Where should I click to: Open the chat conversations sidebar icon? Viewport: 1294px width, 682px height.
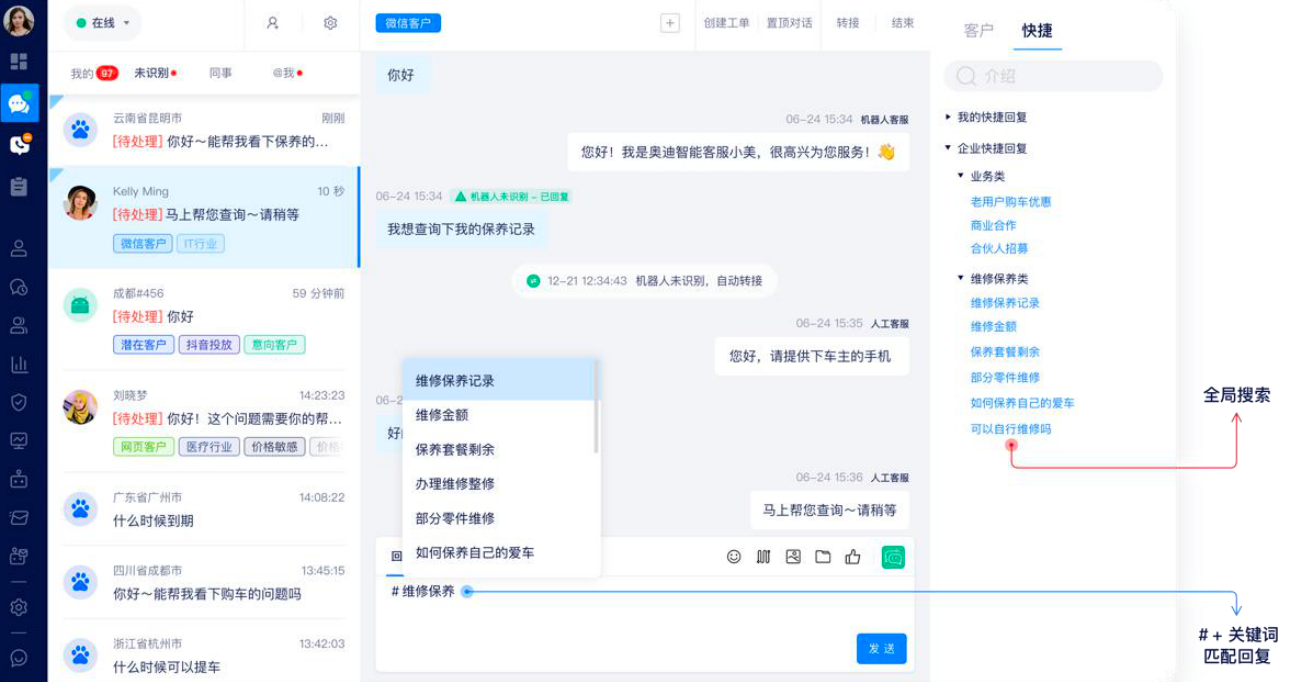tap(19, 103)
